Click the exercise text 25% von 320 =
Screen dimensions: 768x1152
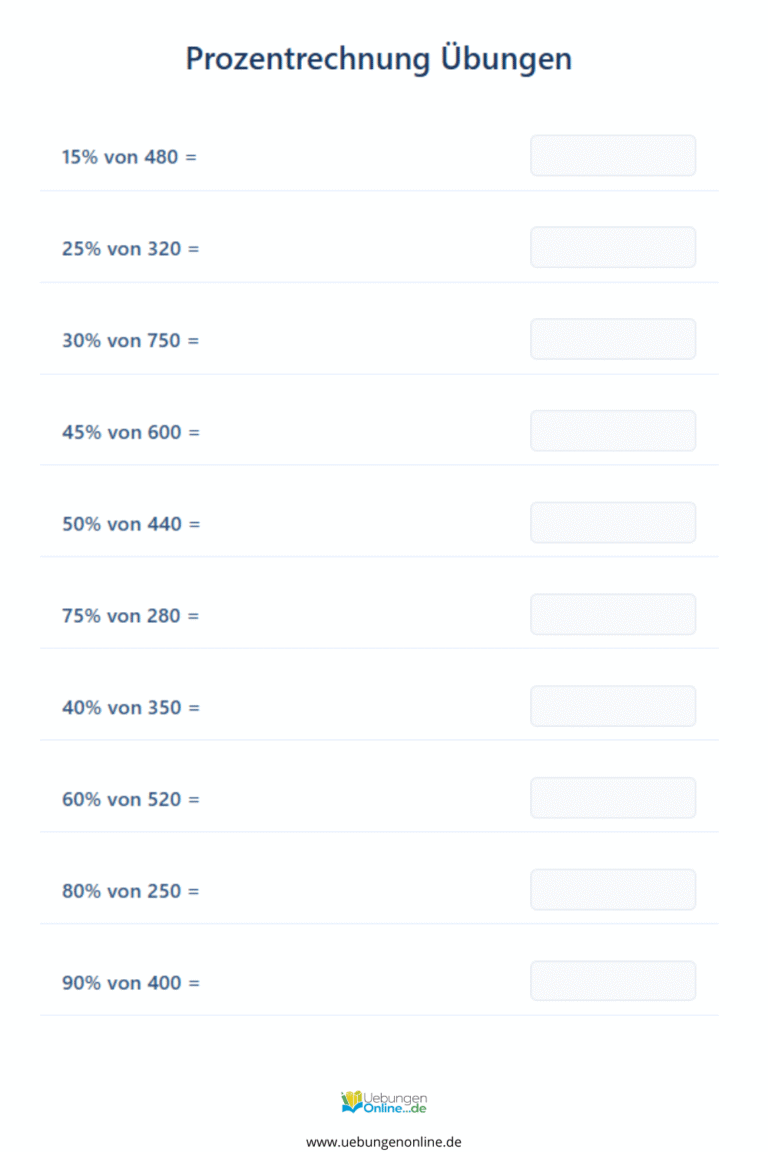click(x=130, y=249)
